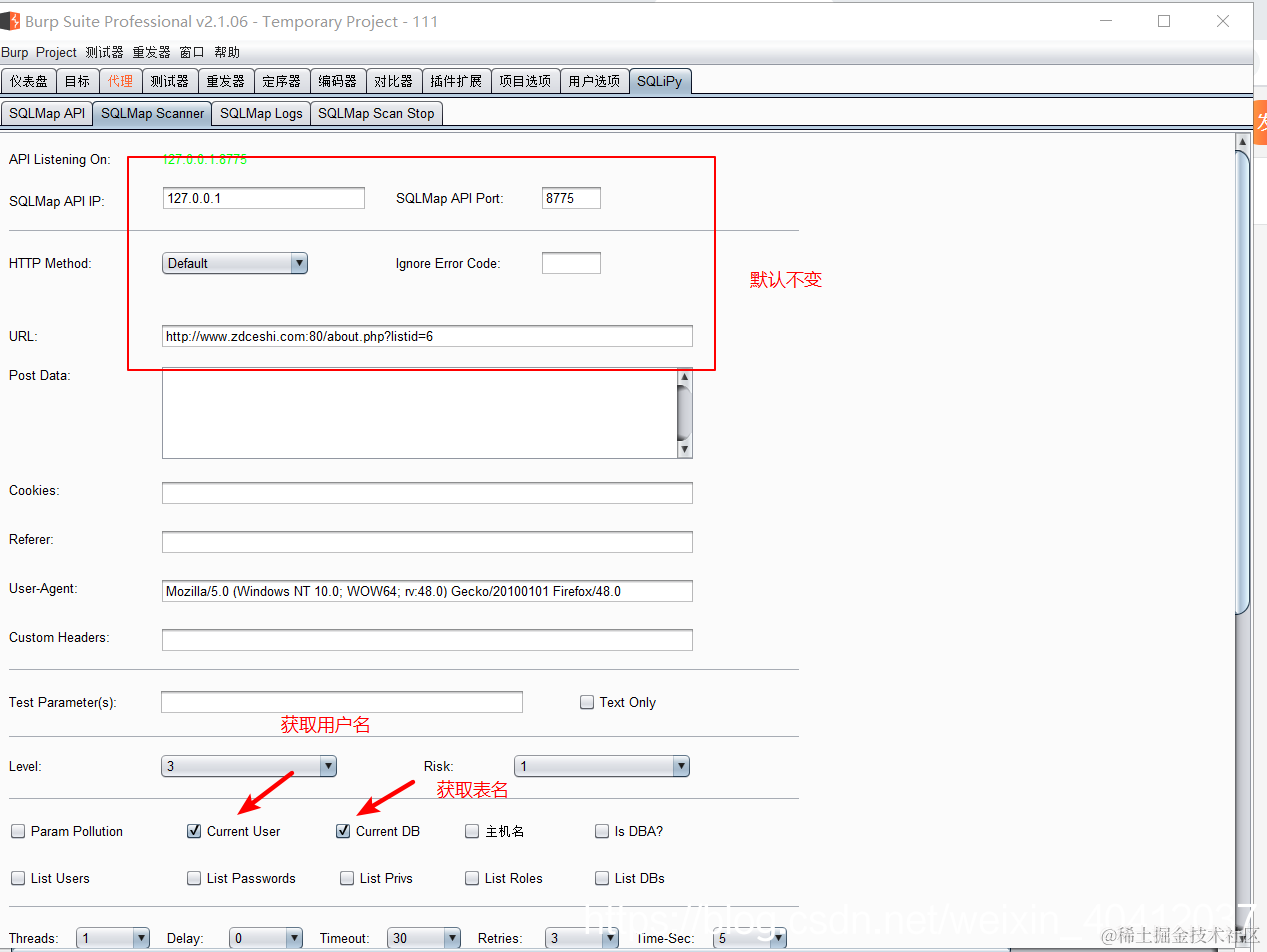Open the 重发器 menu in menu bar
Image resolution: width=1267 pixels, height=952 pixels.
pos(152,52)
